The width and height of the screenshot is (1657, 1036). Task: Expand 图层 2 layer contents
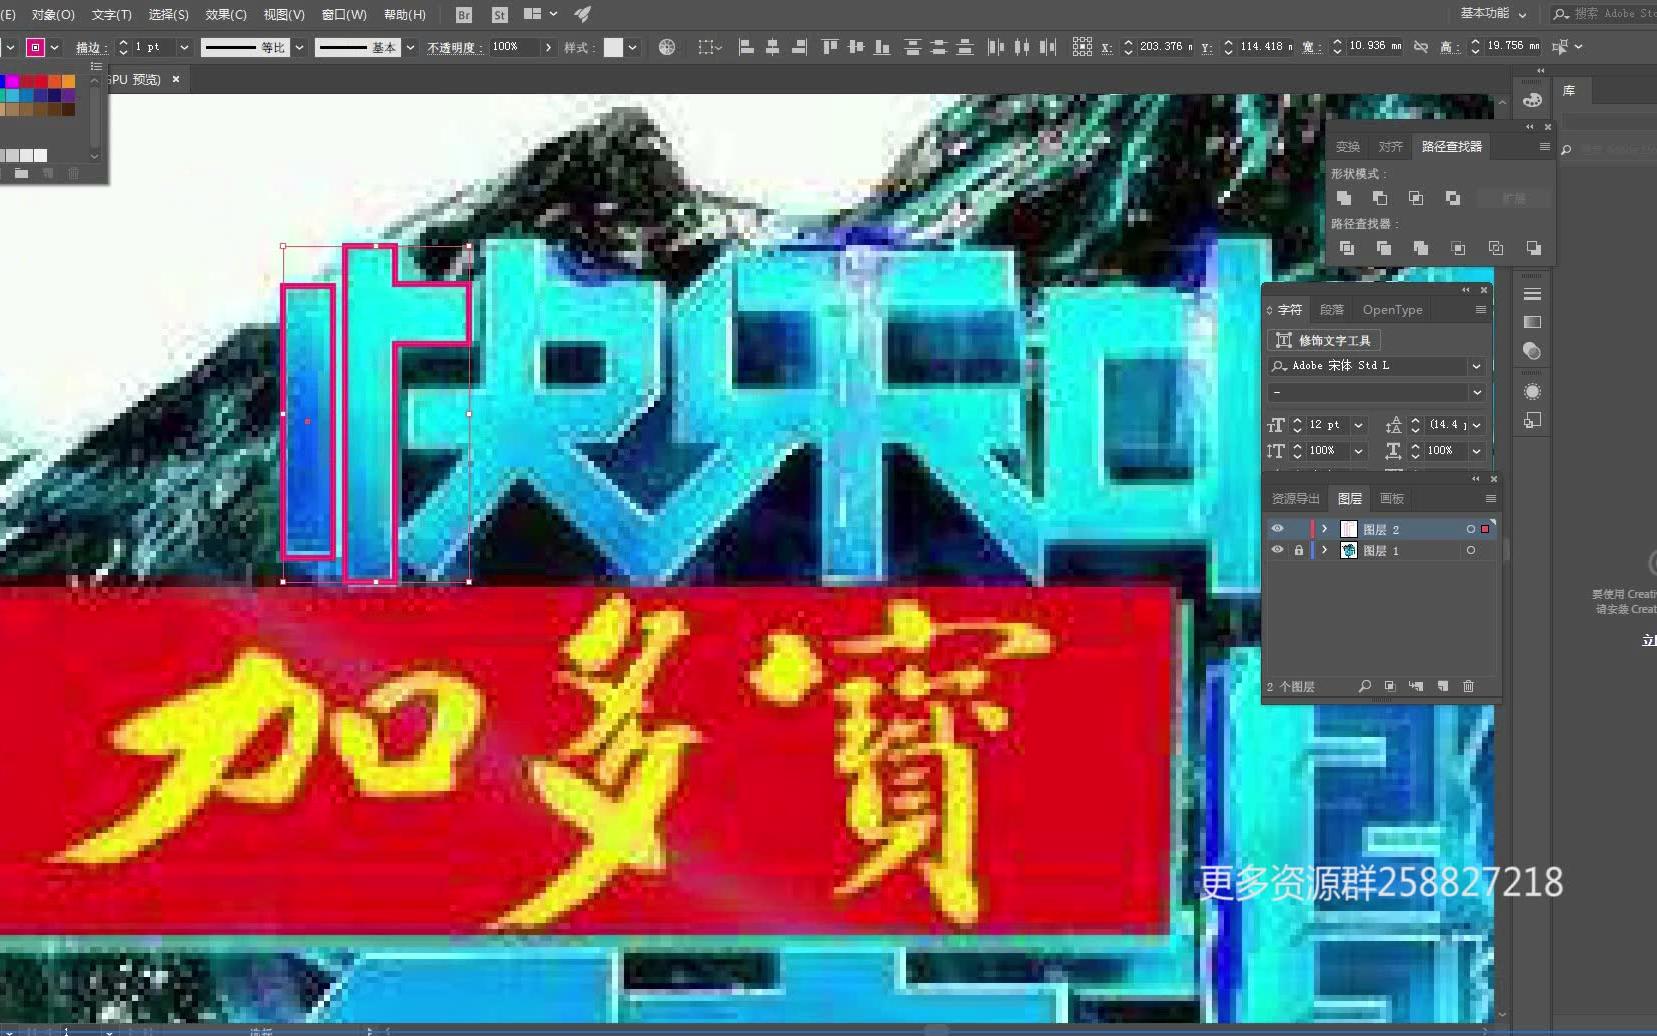[1325, 529]
